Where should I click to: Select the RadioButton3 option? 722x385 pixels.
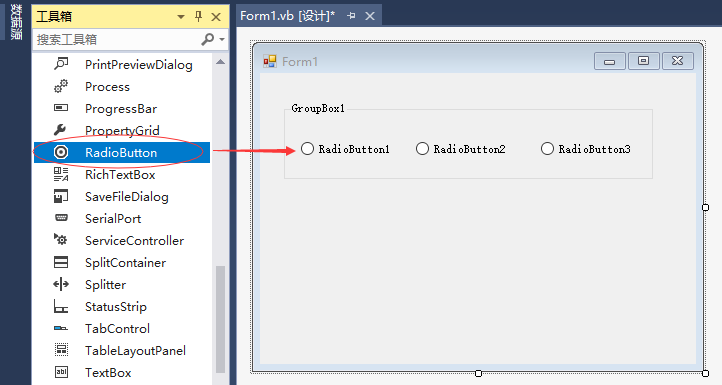(x=586, y=149)
